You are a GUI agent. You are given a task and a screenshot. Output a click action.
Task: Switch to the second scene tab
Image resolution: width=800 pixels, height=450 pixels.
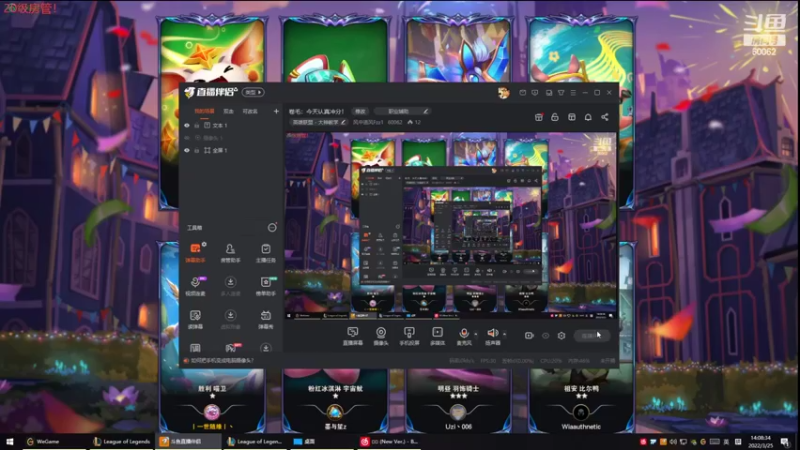(x=228, y=111)
